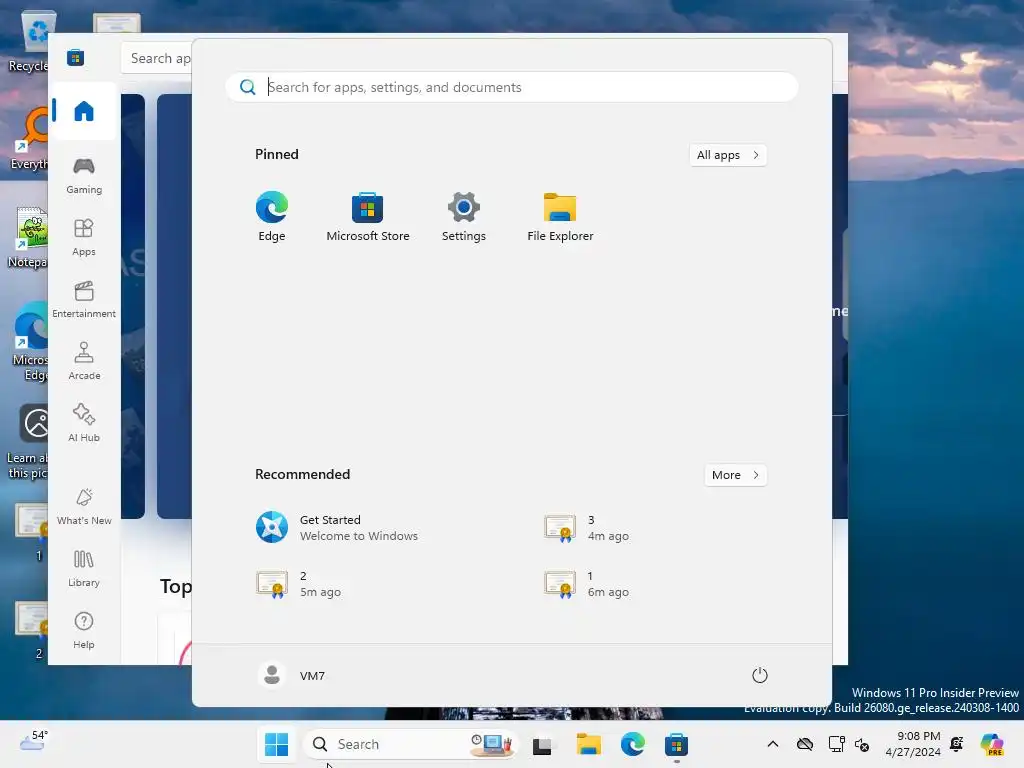The image size is (1024, 768).
Task: Click the taskbar Search box
Action: click(x=410, y=744)
